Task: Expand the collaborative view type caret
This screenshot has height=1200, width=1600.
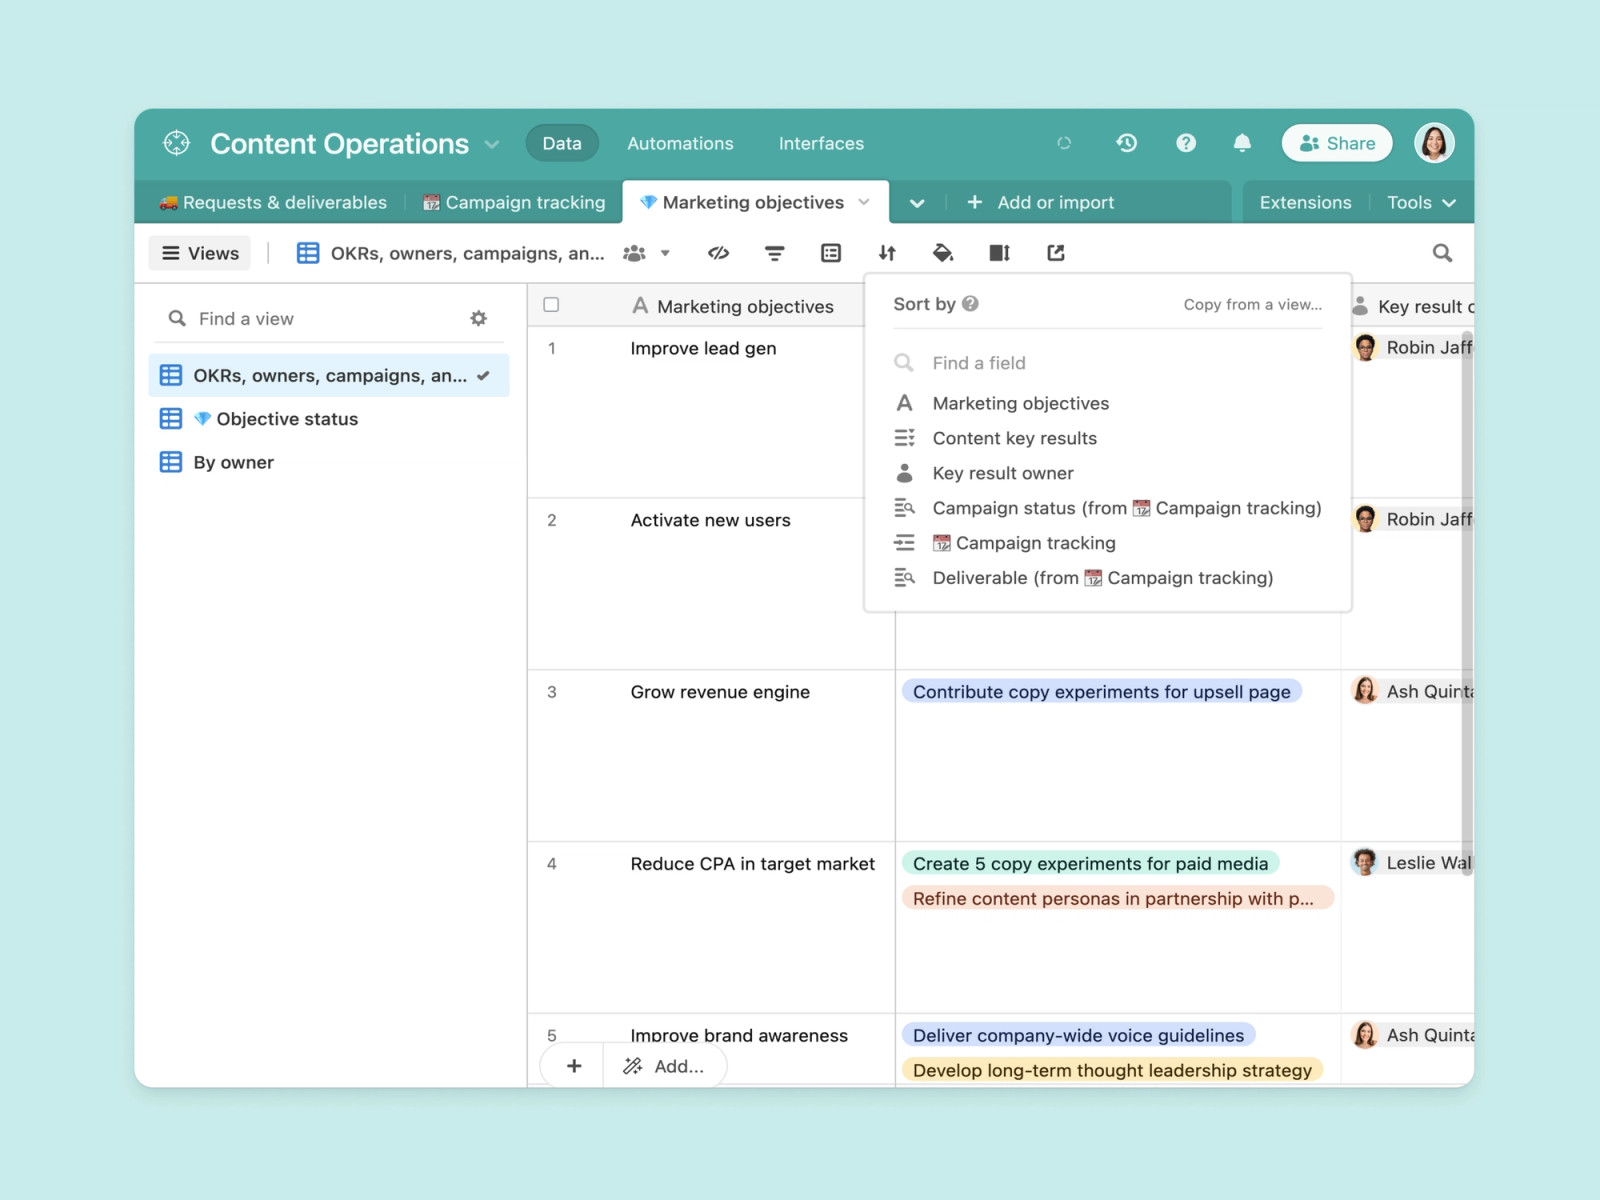Action: 665,253
